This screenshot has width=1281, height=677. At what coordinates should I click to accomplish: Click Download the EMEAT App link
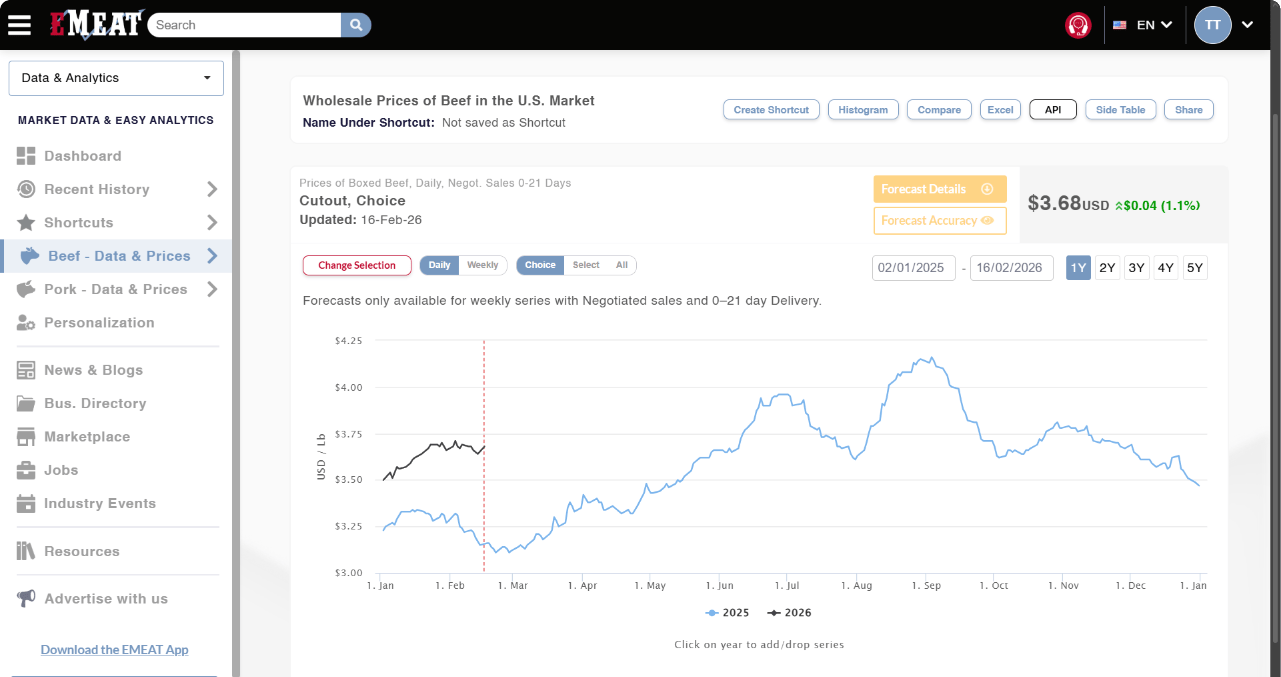coord(114,650)
